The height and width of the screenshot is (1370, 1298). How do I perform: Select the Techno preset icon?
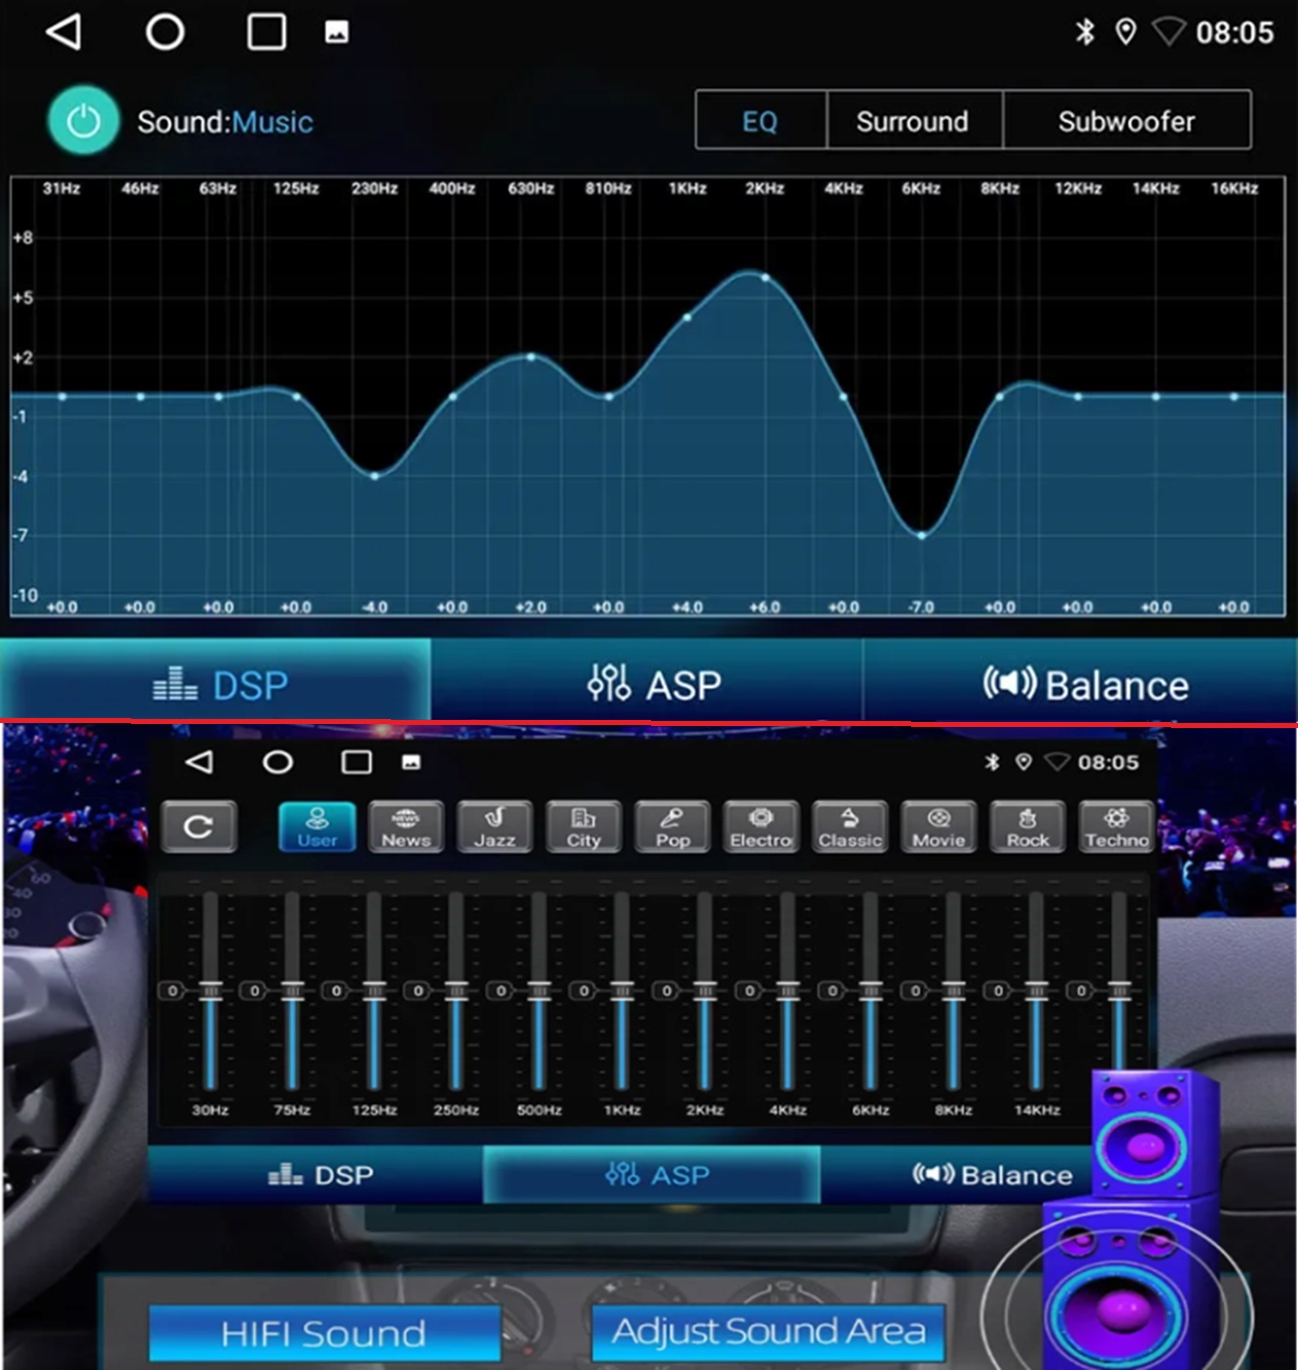click(1116, 827)
